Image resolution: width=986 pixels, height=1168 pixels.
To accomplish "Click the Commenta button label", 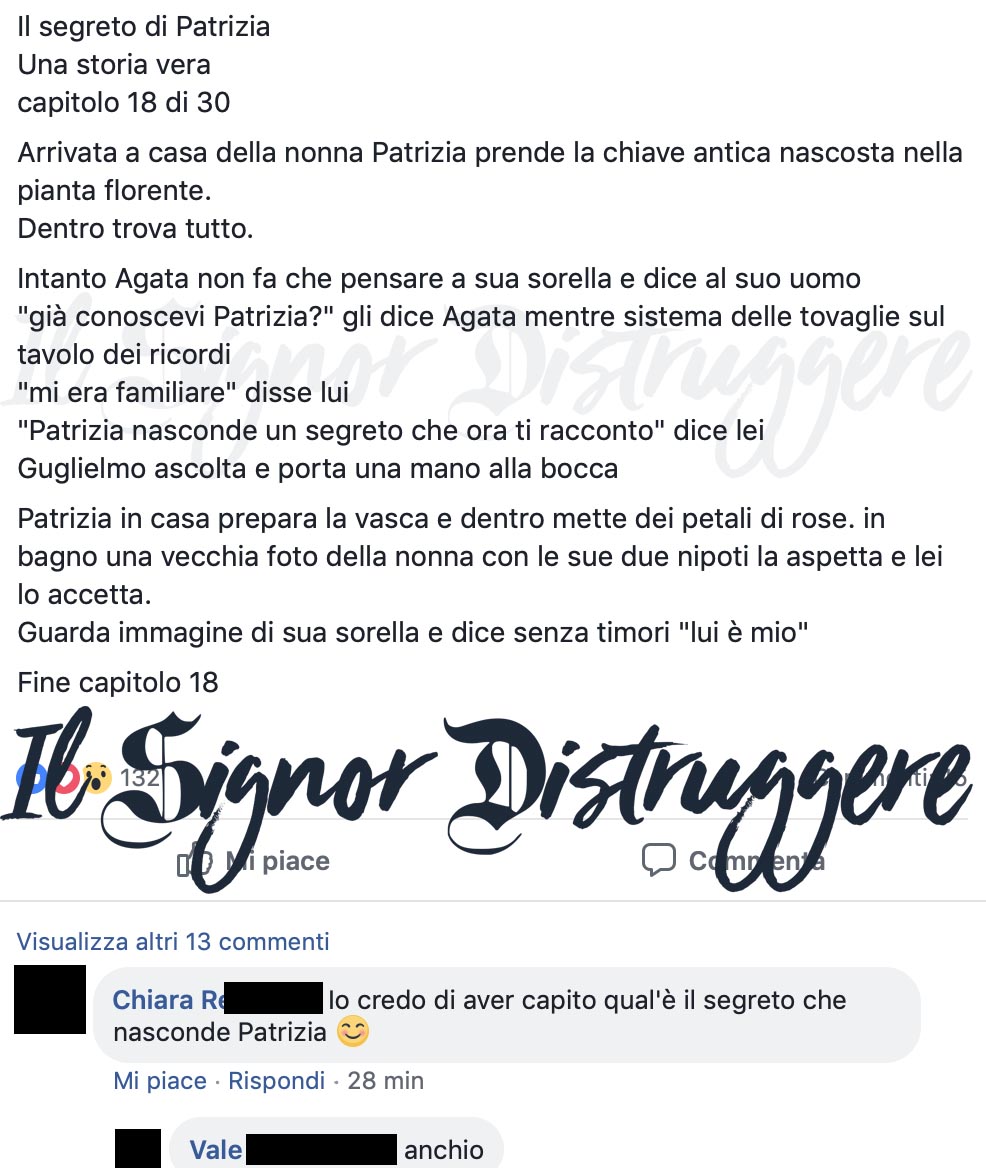I will tap(757, 861).
